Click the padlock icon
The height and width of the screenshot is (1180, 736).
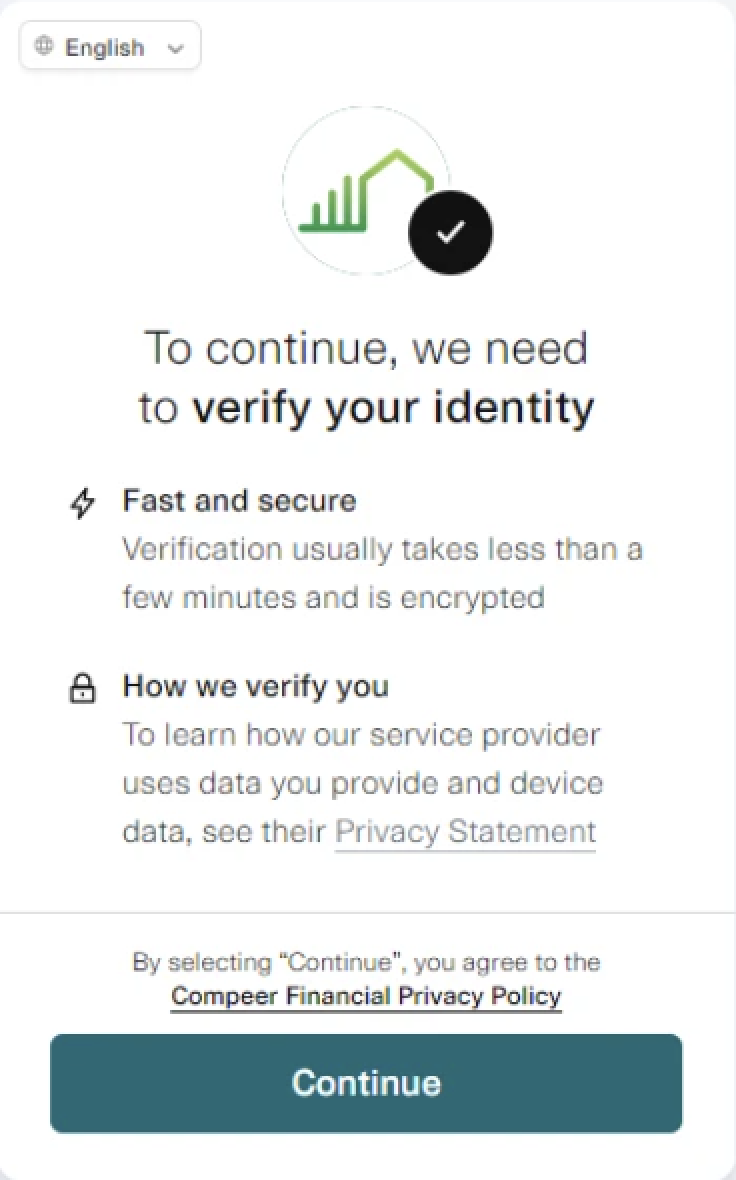point(82,688)
